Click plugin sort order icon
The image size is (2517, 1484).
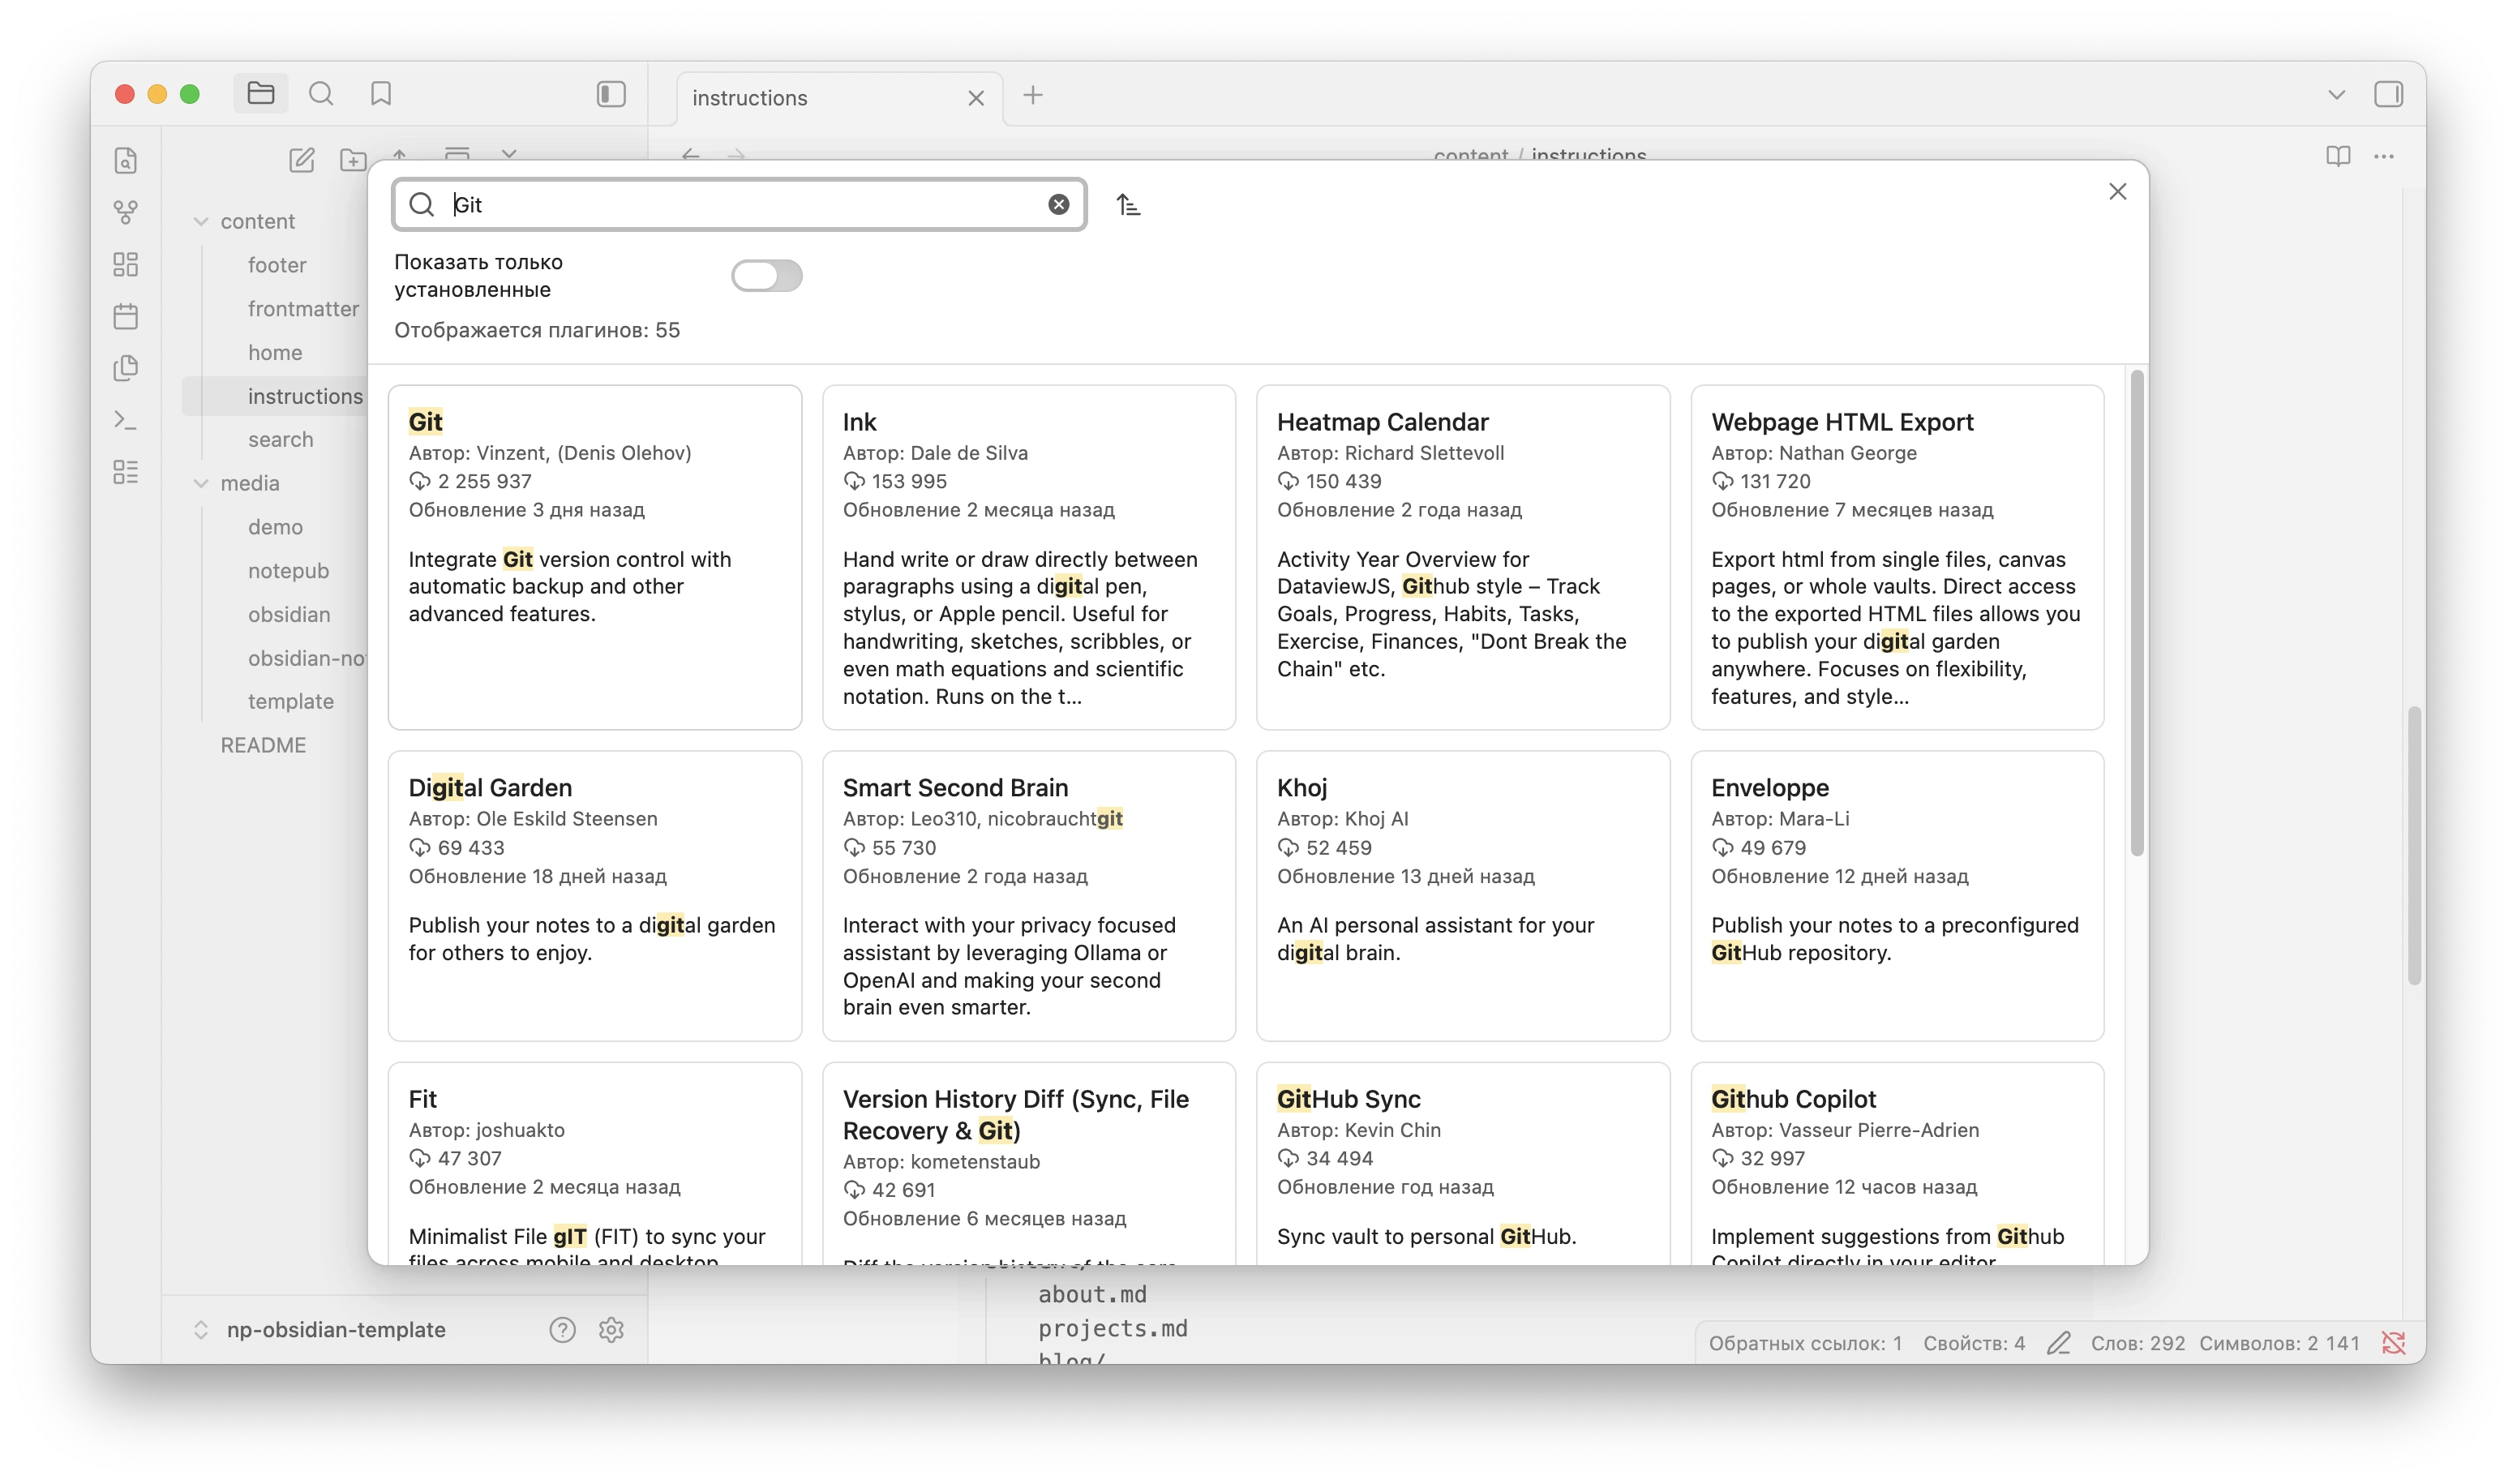point(1128,205)
